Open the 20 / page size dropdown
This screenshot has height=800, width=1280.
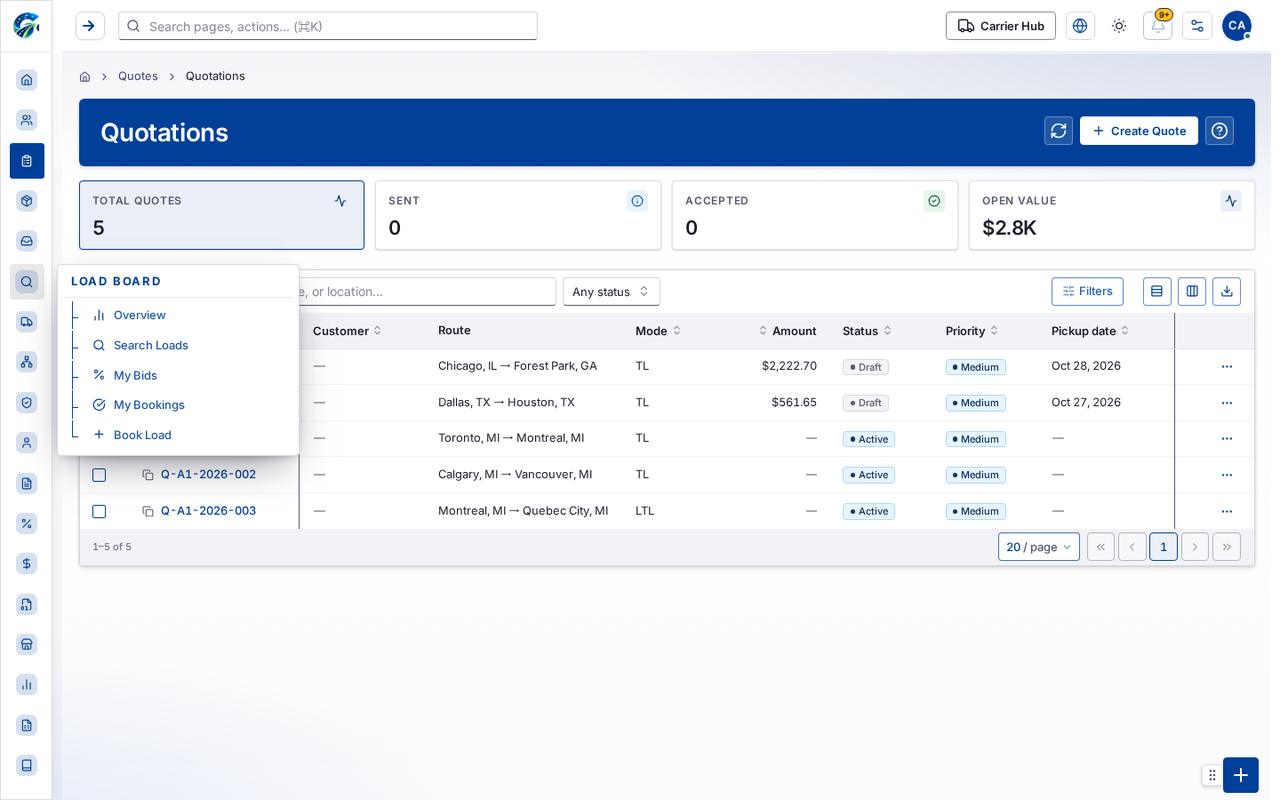(x=1038, y=547)
